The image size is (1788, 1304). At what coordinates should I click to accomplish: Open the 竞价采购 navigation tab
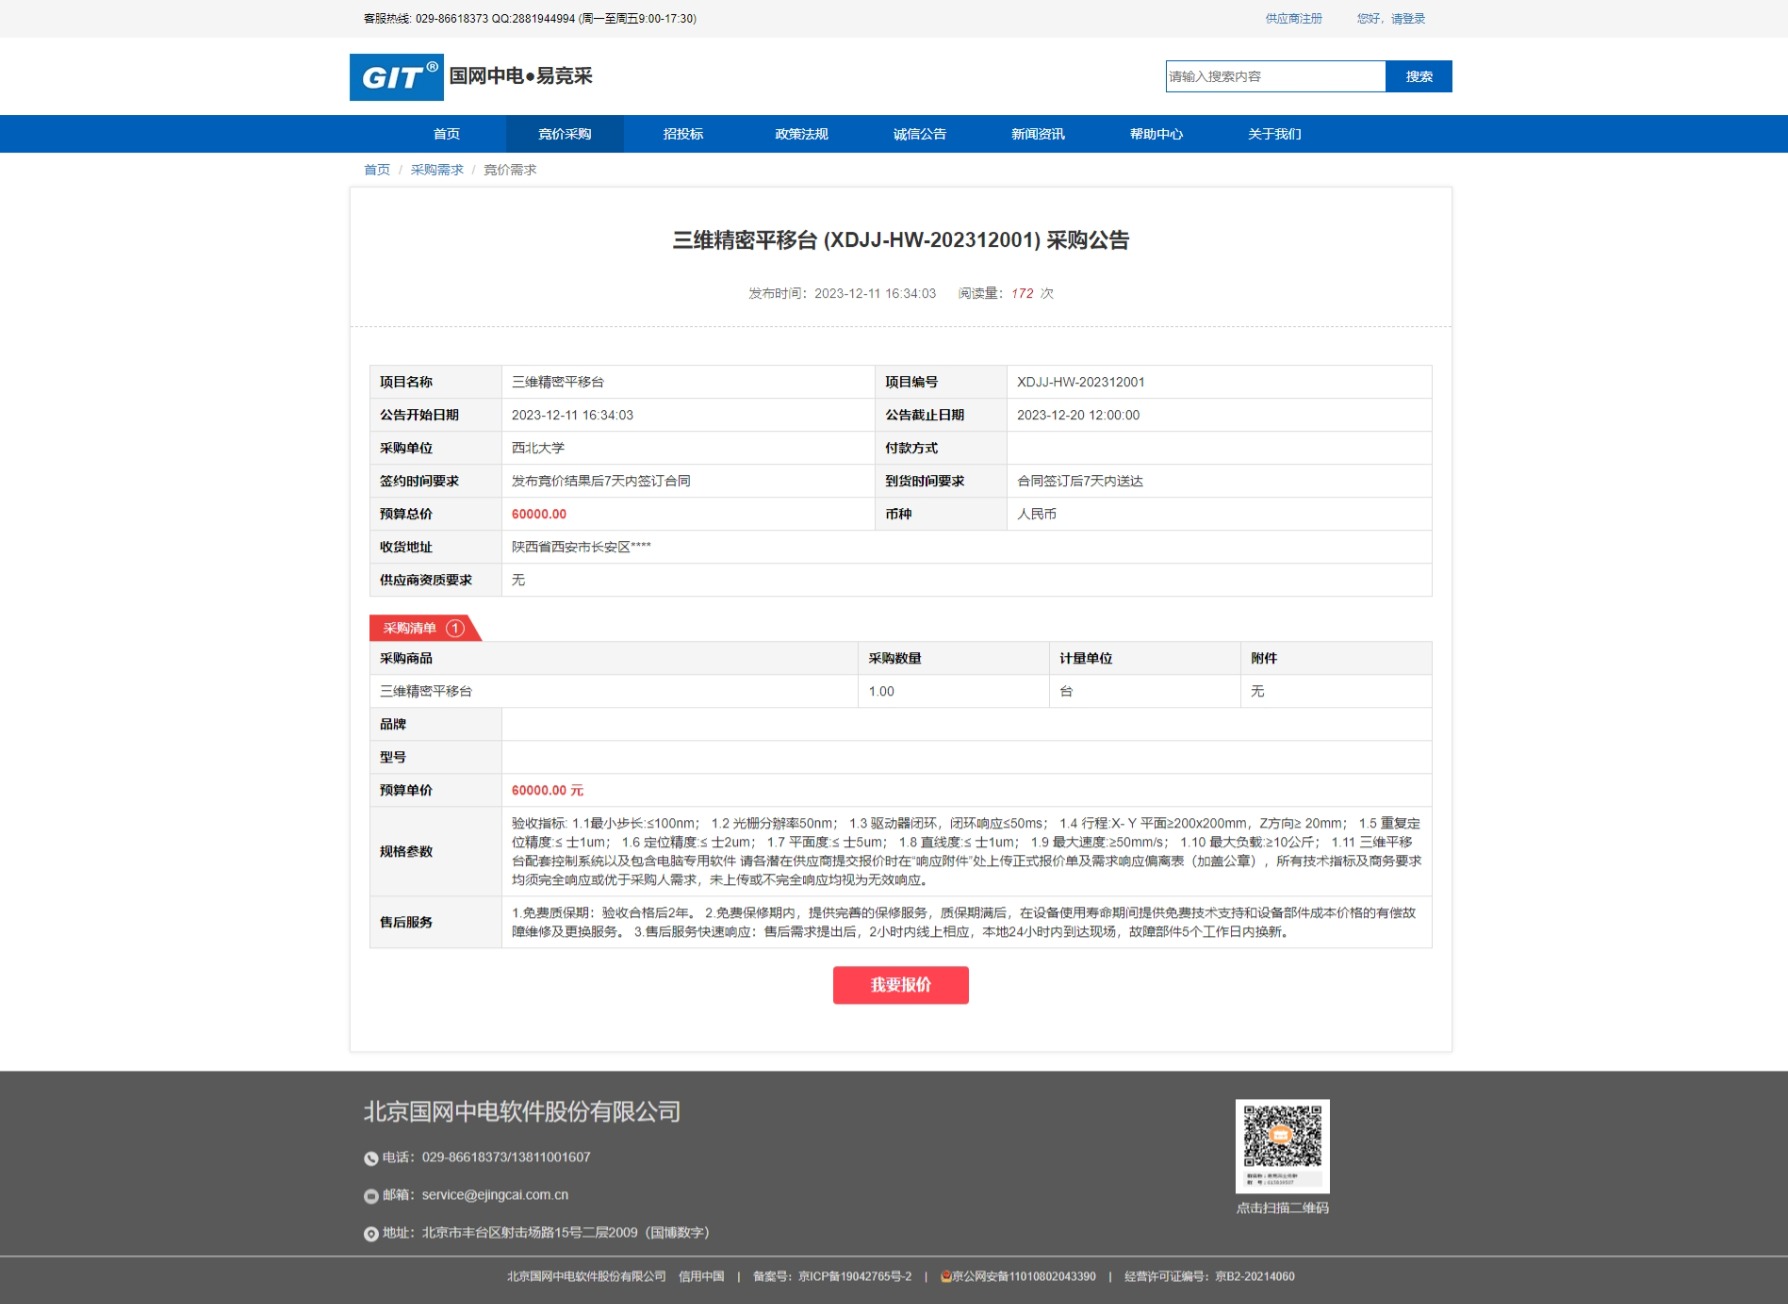coord(564,134)
